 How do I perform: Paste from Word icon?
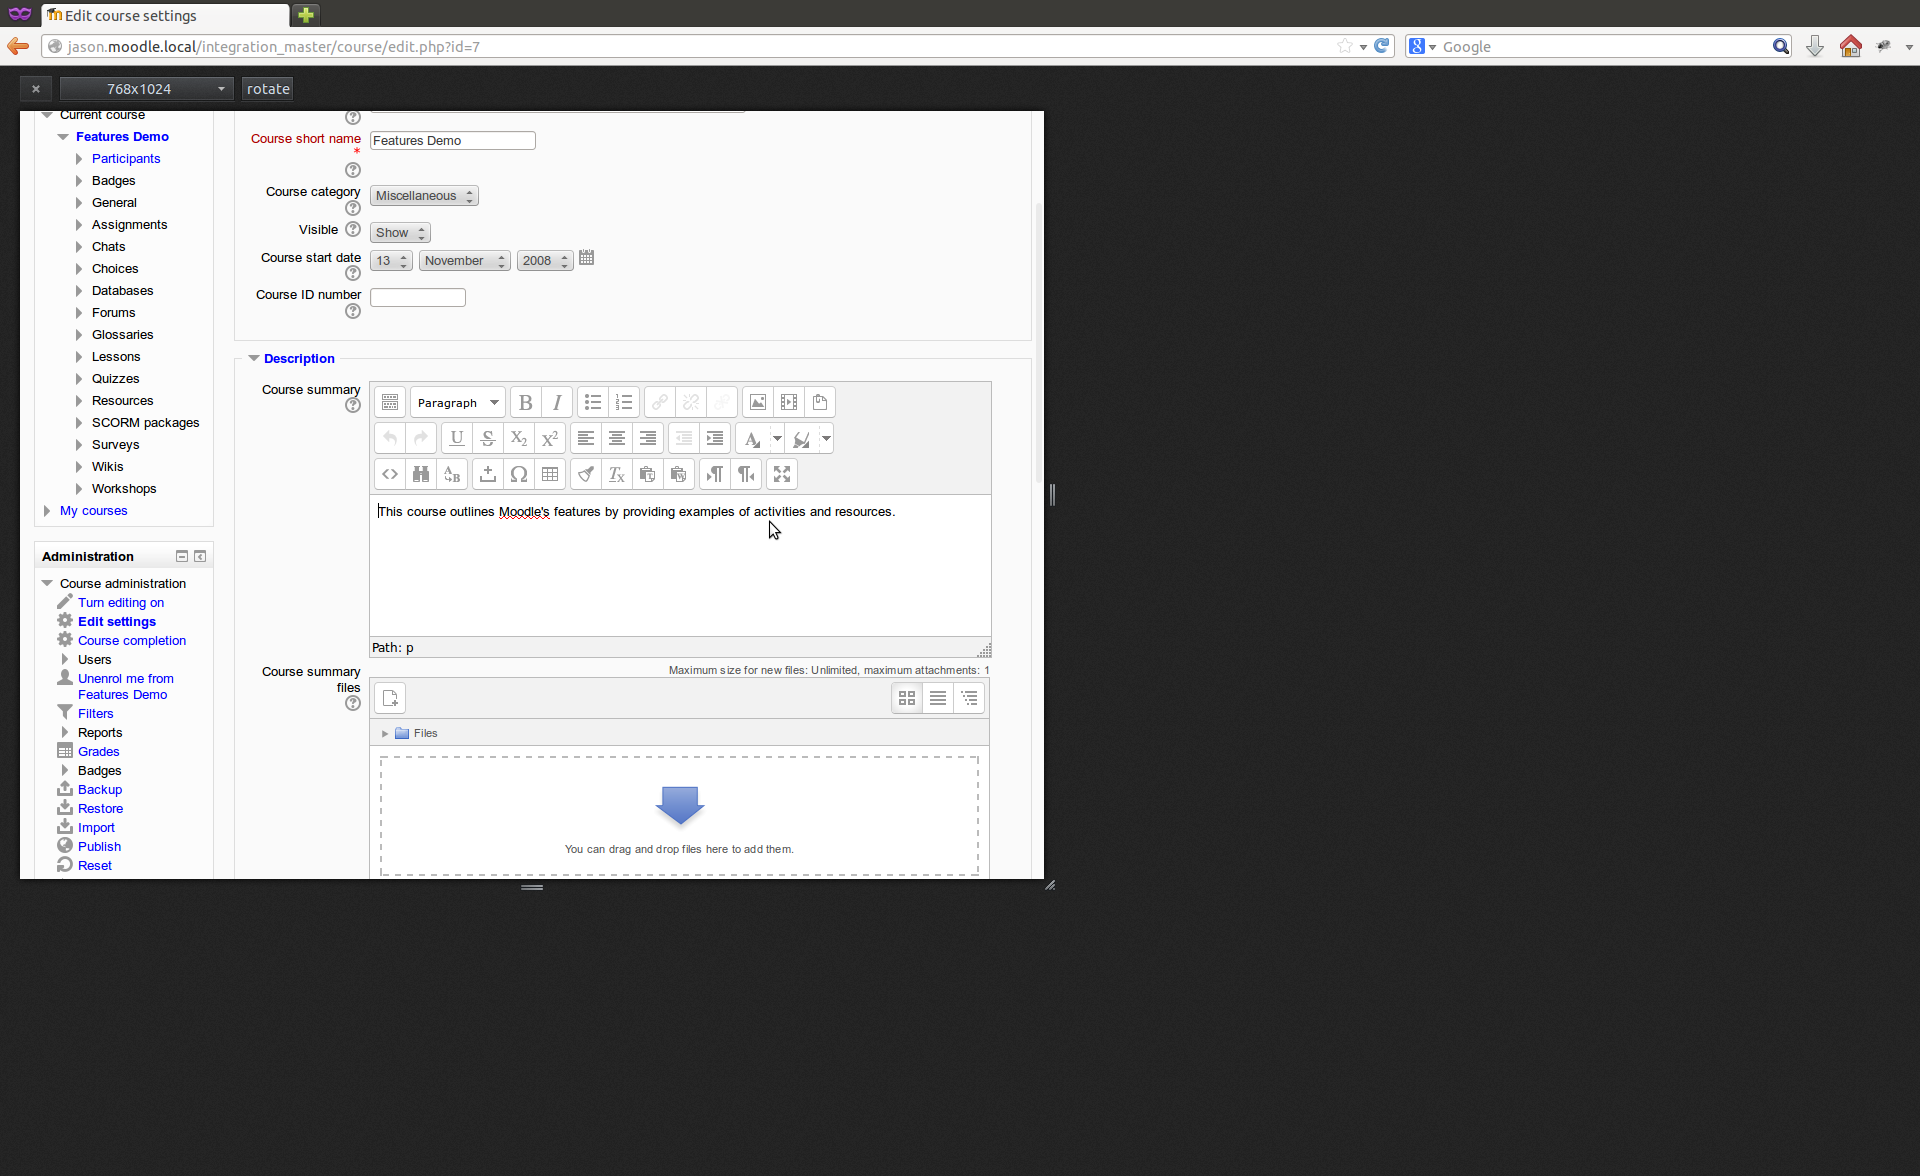[679, 474]
